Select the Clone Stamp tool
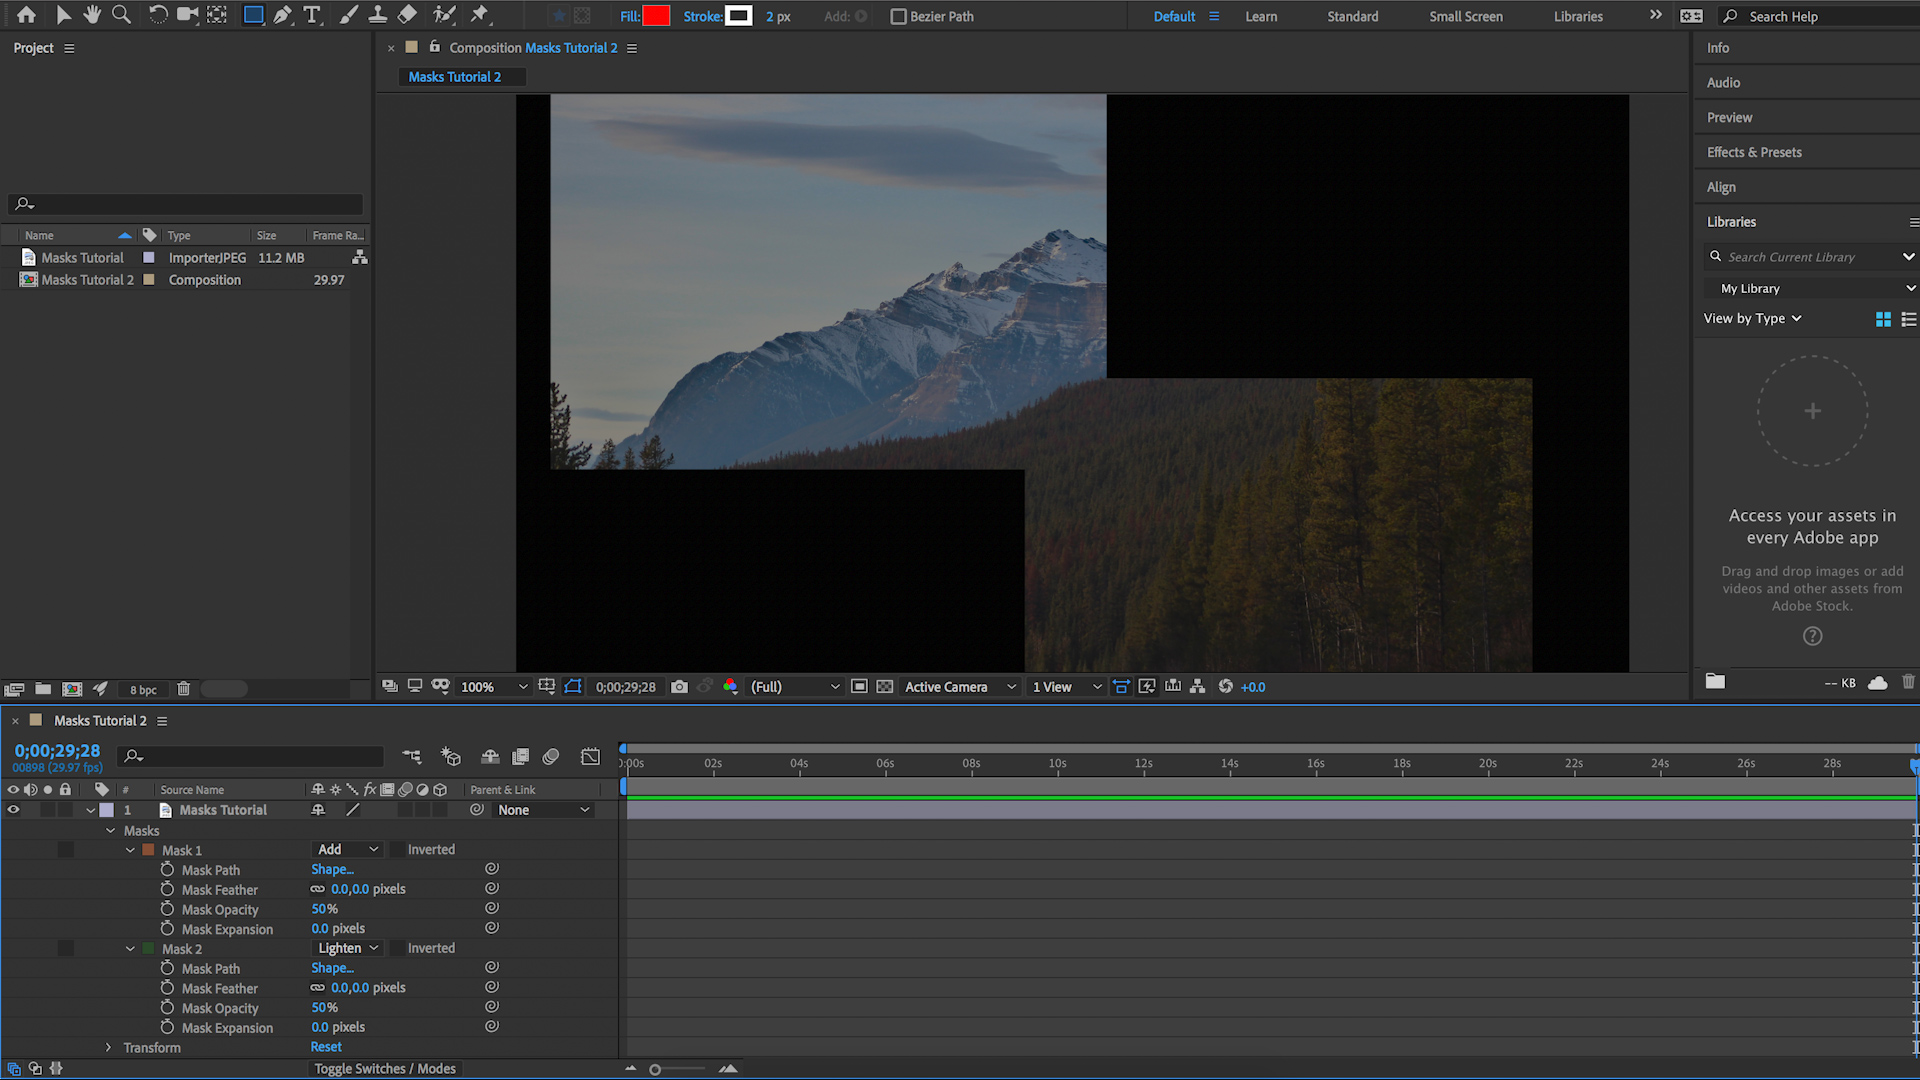 pyautogui.click(x=378, y=15)
